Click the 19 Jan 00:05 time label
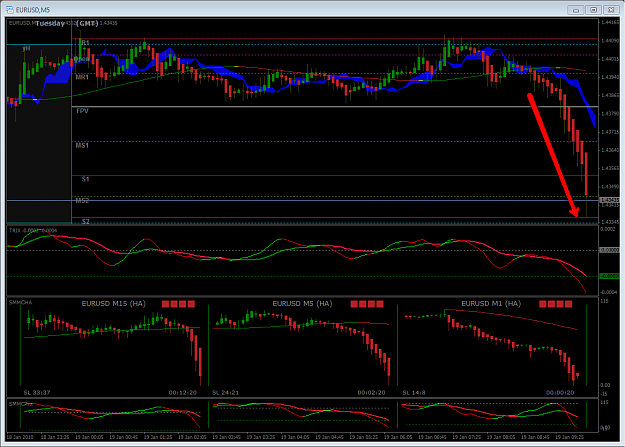This screenshot has width=625, height=447. tap(89, 437)
